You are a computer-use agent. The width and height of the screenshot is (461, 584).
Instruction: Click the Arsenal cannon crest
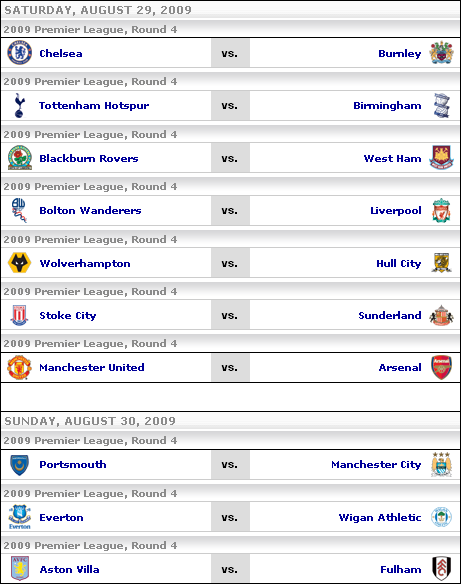441,367
